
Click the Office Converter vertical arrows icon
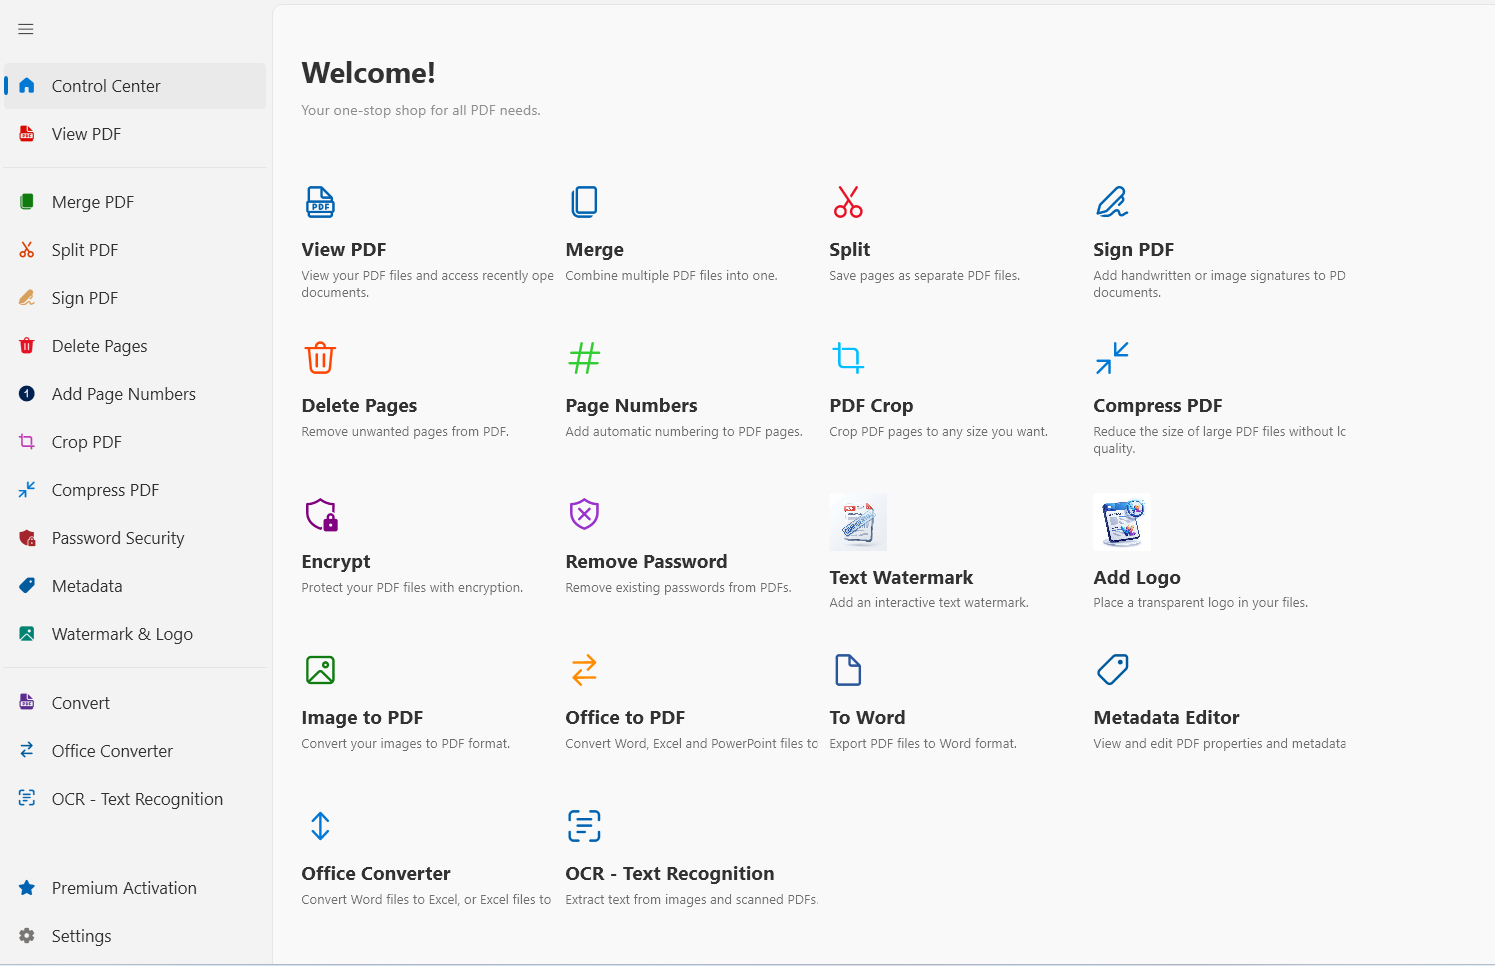point(320,826)
